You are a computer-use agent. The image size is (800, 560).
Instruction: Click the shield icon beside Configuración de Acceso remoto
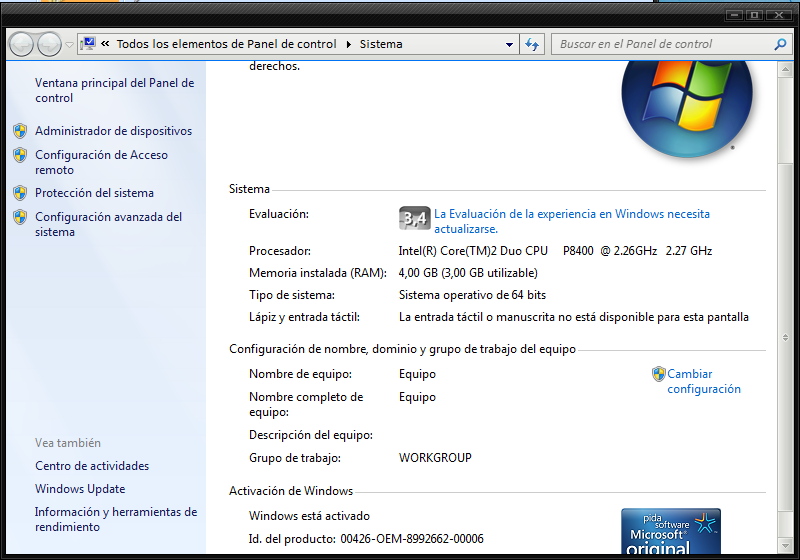[20, 155]
